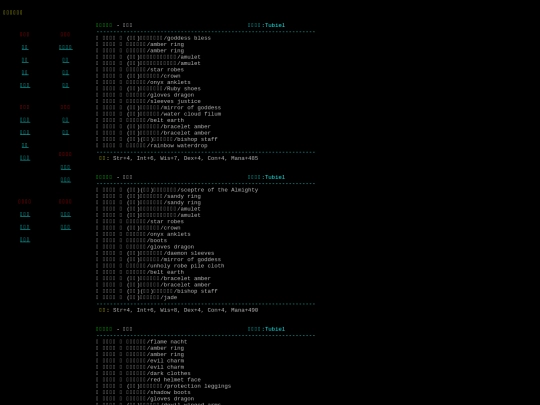
Task: Select the '/Ruby shoes' equipment row
Action: point(148,89)
